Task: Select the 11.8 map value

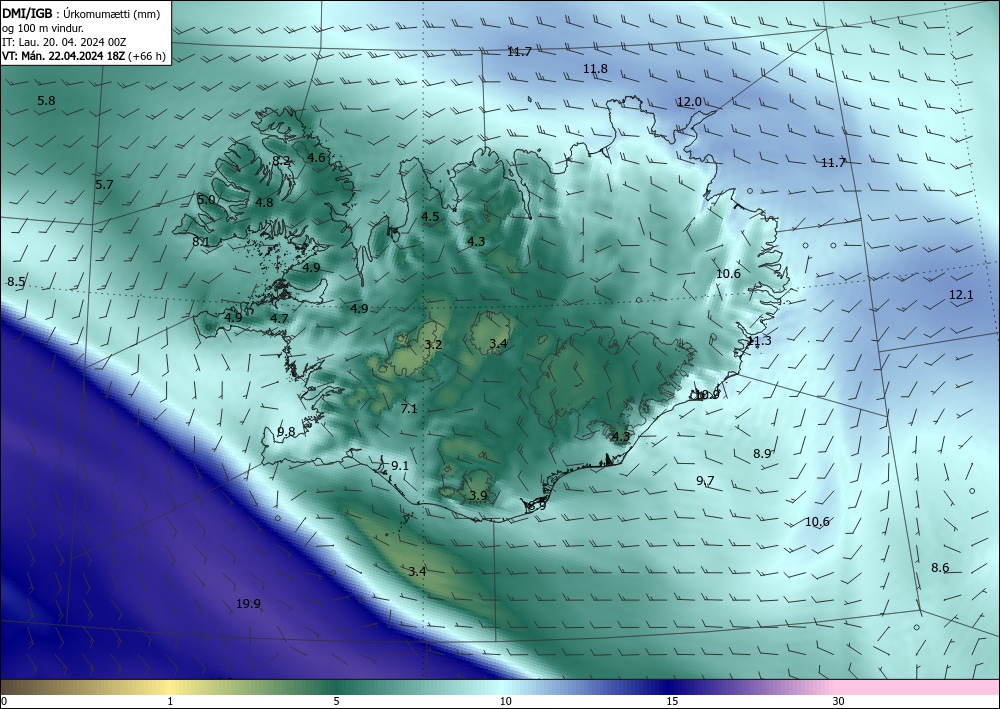Action: [x=596, y=68]
